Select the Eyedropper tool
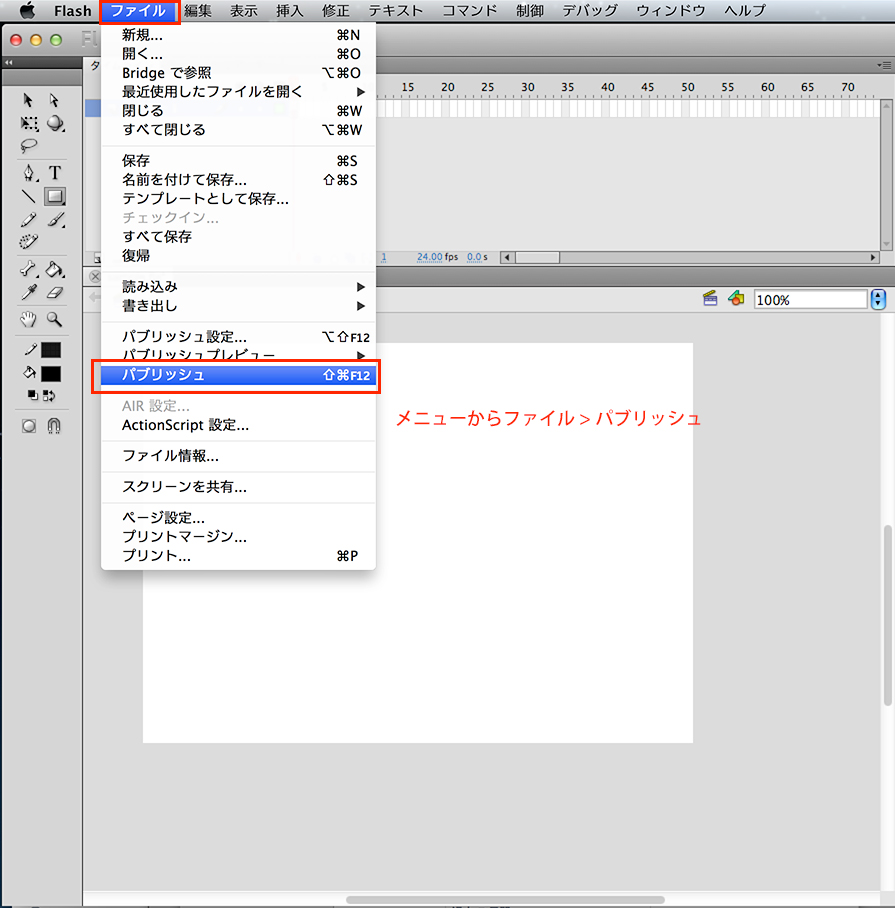 click(29, 292)
